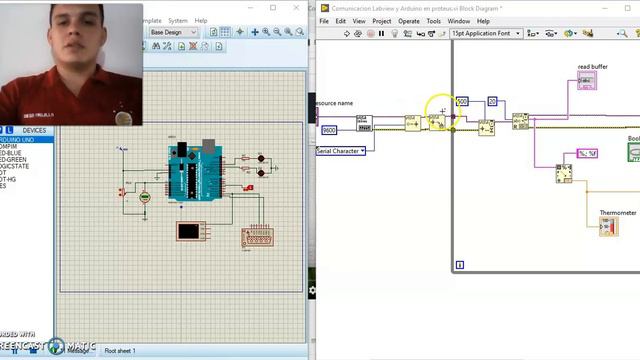Viewport: 640px width, 360px height.
Task: Open the LabVIEW Help menu
Action: coord(483,21)
